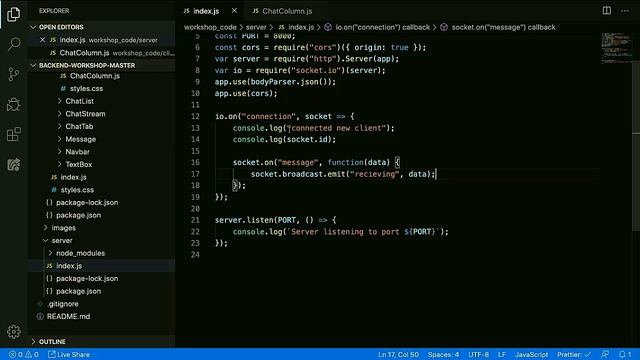Screen dimensions: 640x360
Task: Open the README.md file
Action: pyautogui.click(x=68, y=316)
